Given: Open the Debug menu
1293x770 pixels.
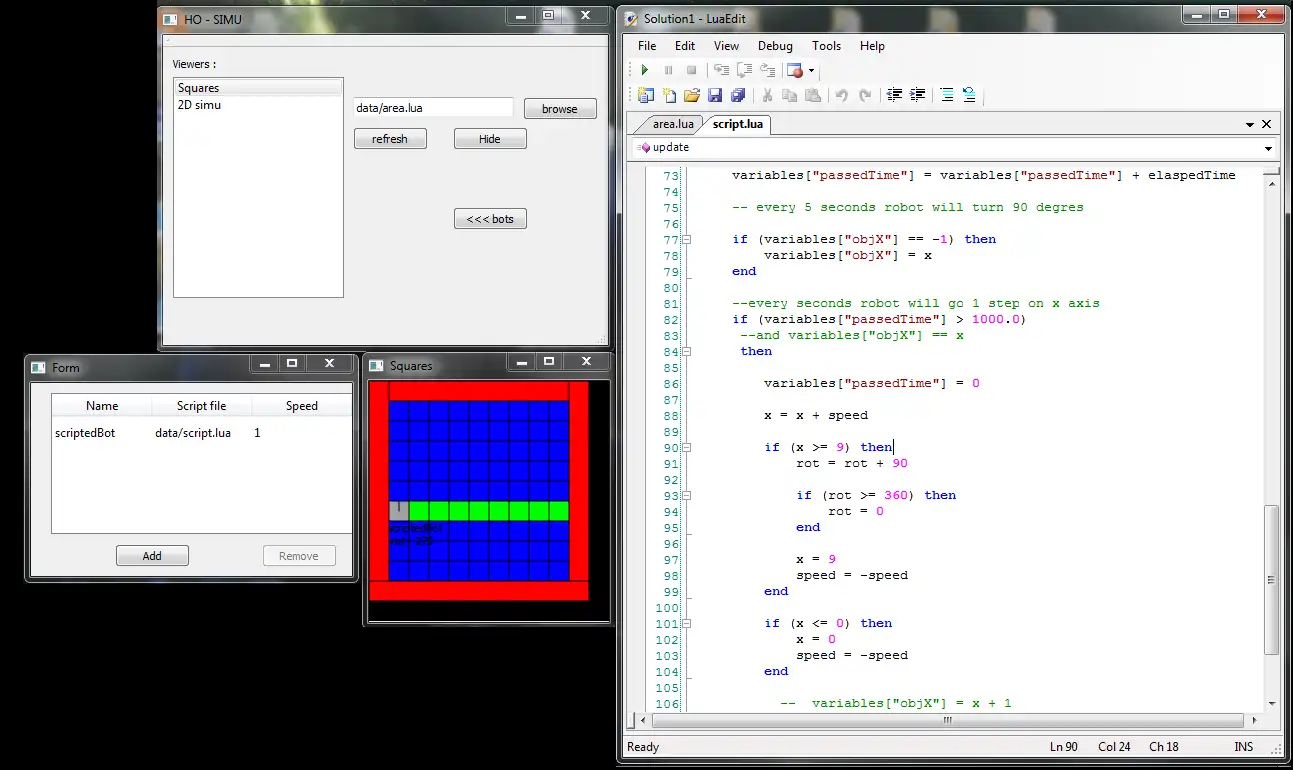Looking at the screenshot, I should (774, 46).
